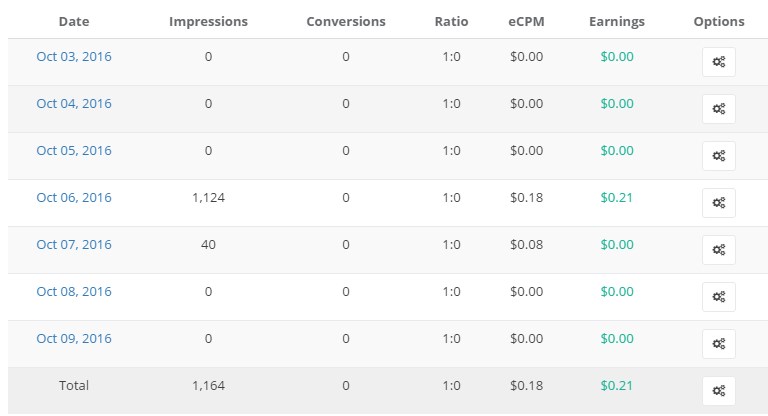Image resolution: width=768 pixels, height=416 pixels.
Task: Open options gear for Oct 06, 2016
Action: (x=718, y=203)
